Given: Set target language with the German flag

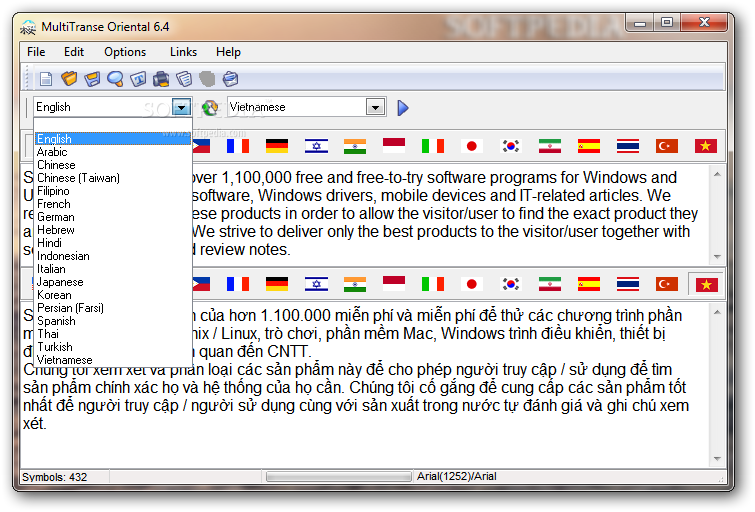Looking at the screenshot, I should (x=277, y=284).
